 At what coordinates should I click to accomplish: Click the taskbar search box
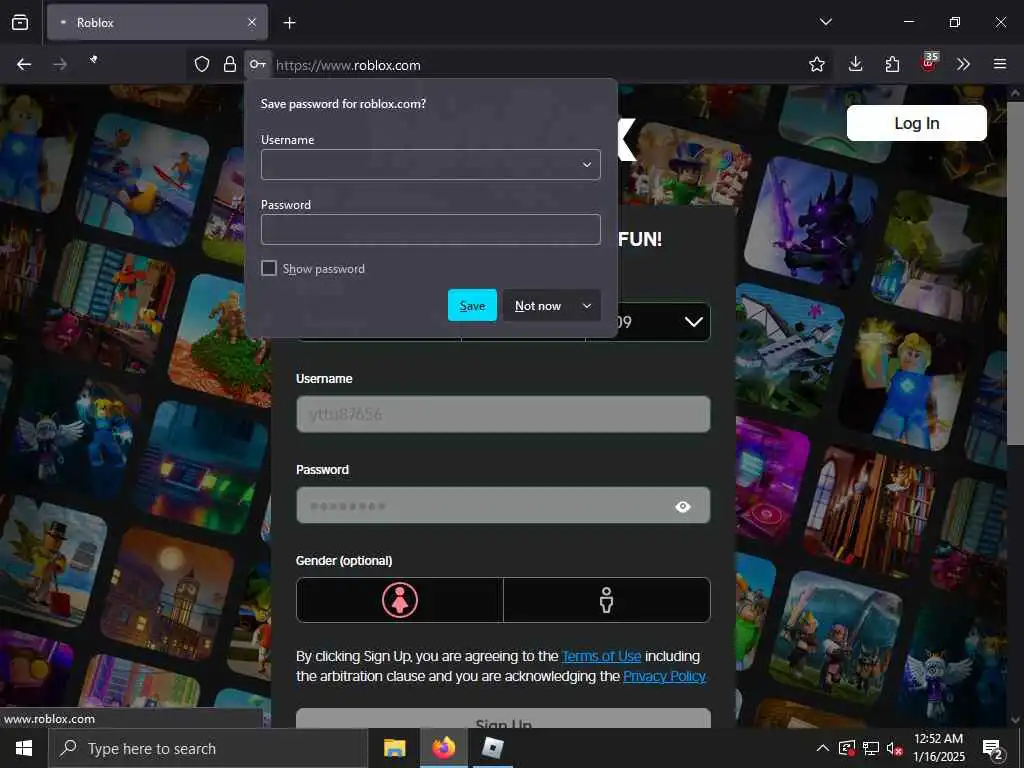point(208,748)
